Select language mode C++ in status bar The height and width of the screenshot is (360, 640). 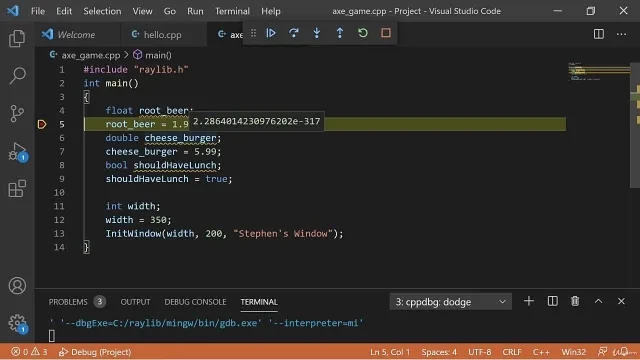point(541,352)
